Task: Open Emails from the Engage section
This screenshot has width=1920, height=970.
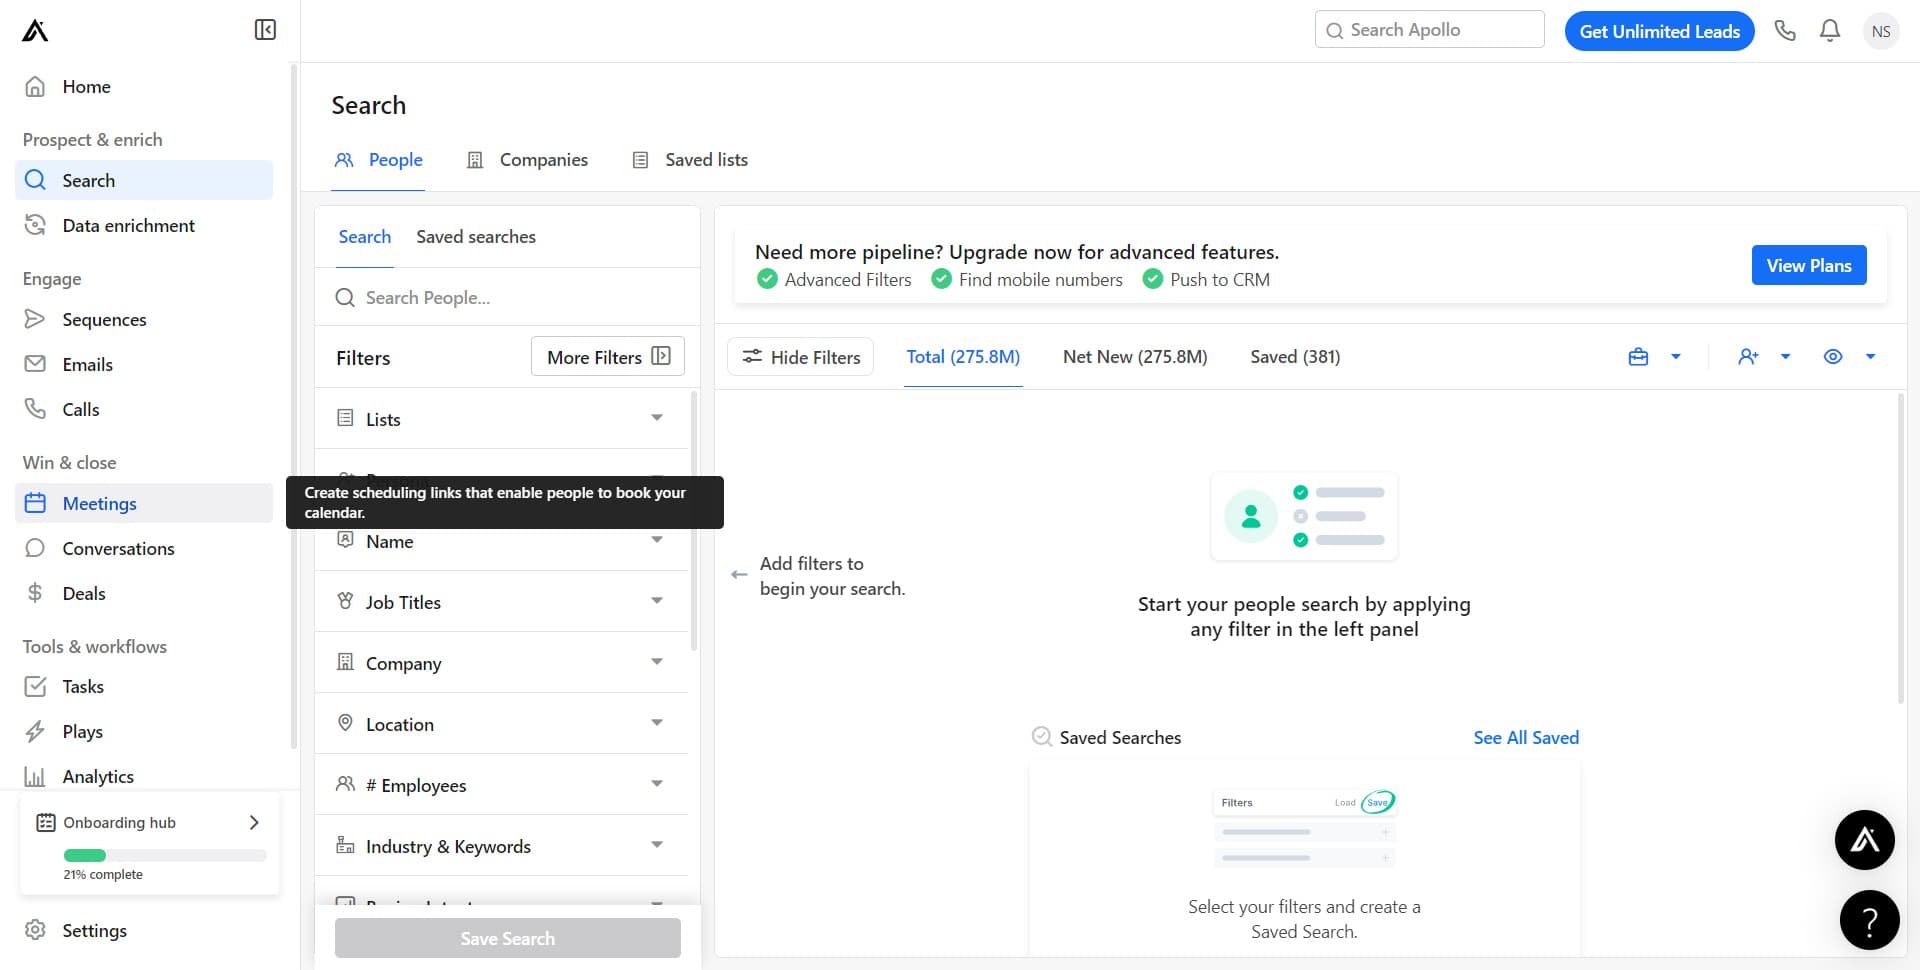Action: tap(35, 364)
